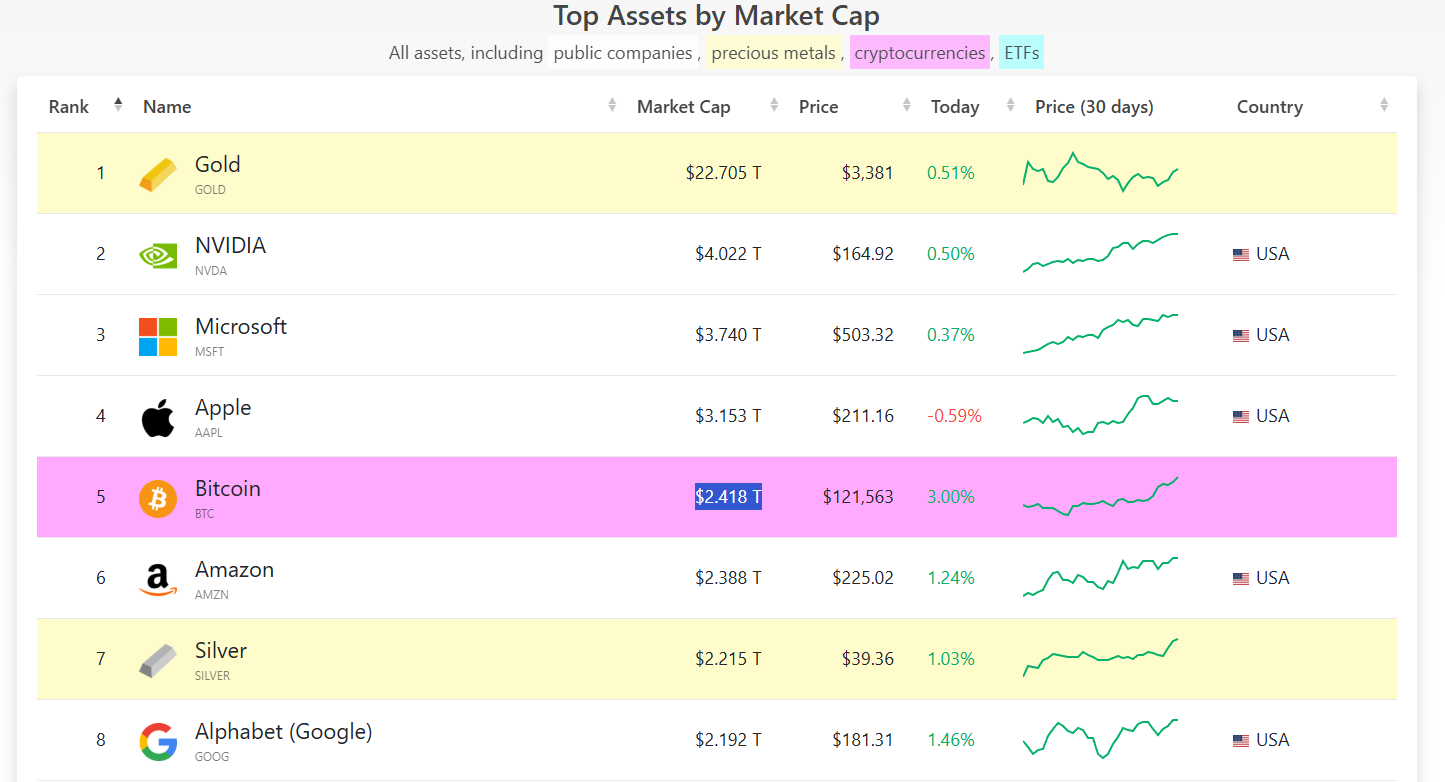Open the Apple asset page

click(x=223, y=408)
